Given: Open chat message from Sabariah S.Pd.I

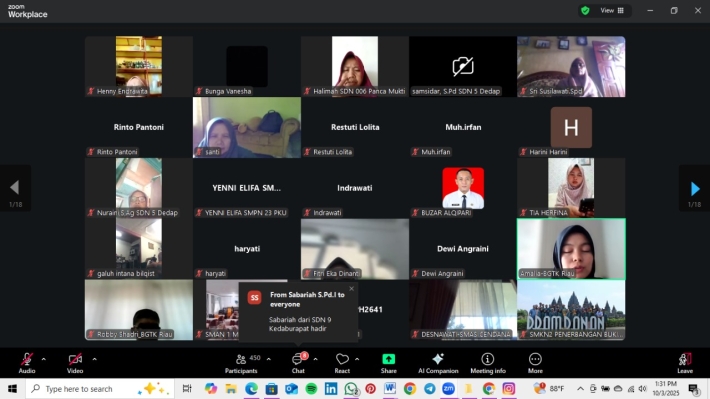Looking at the screenshot, I should click(298, 312).
